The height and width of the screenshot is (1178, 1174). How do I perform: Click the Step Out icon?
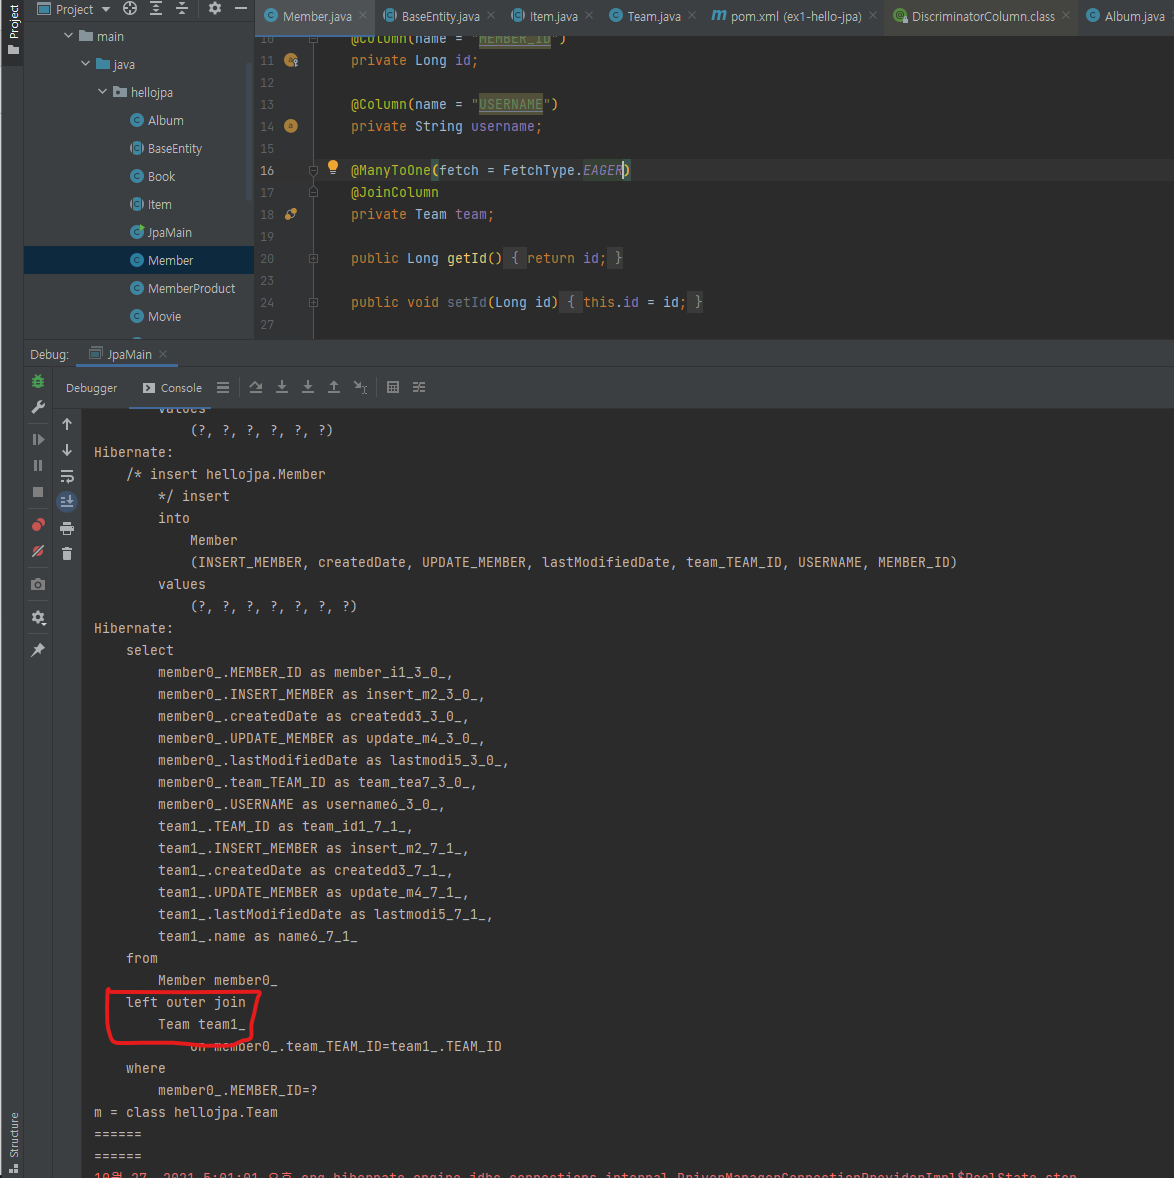(333, 387)
